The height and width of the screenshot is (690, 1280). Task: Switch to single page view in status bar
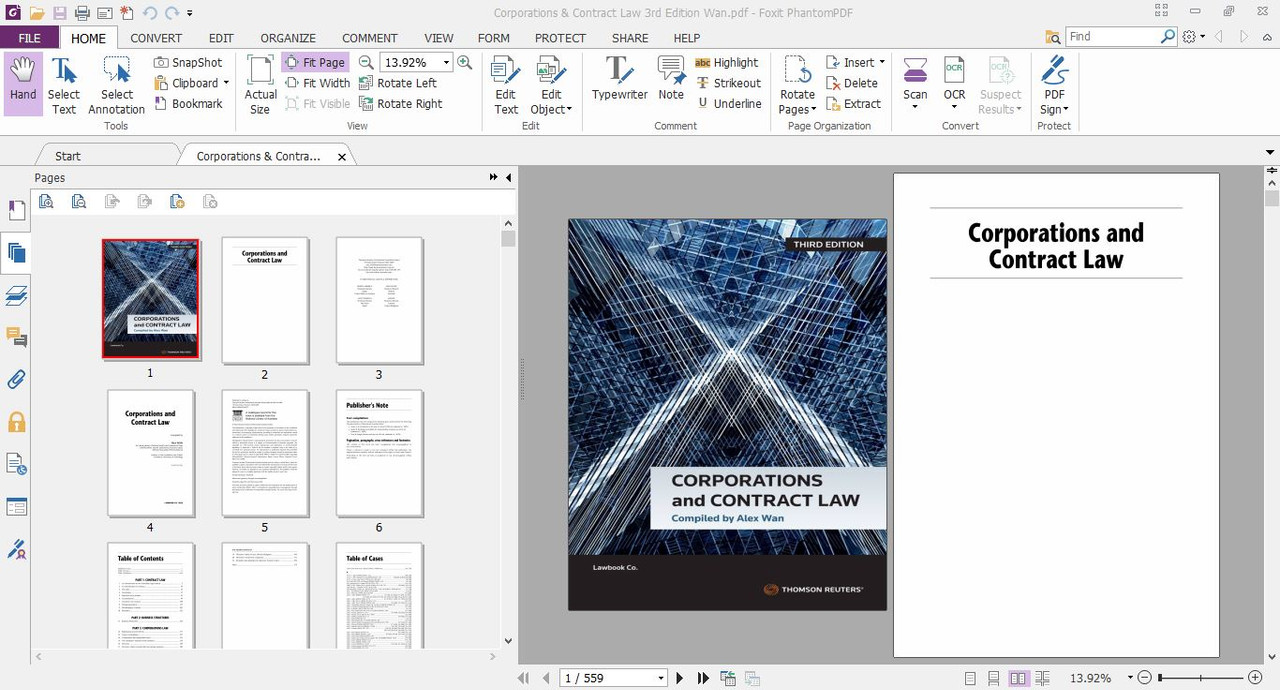pos(970,678)
